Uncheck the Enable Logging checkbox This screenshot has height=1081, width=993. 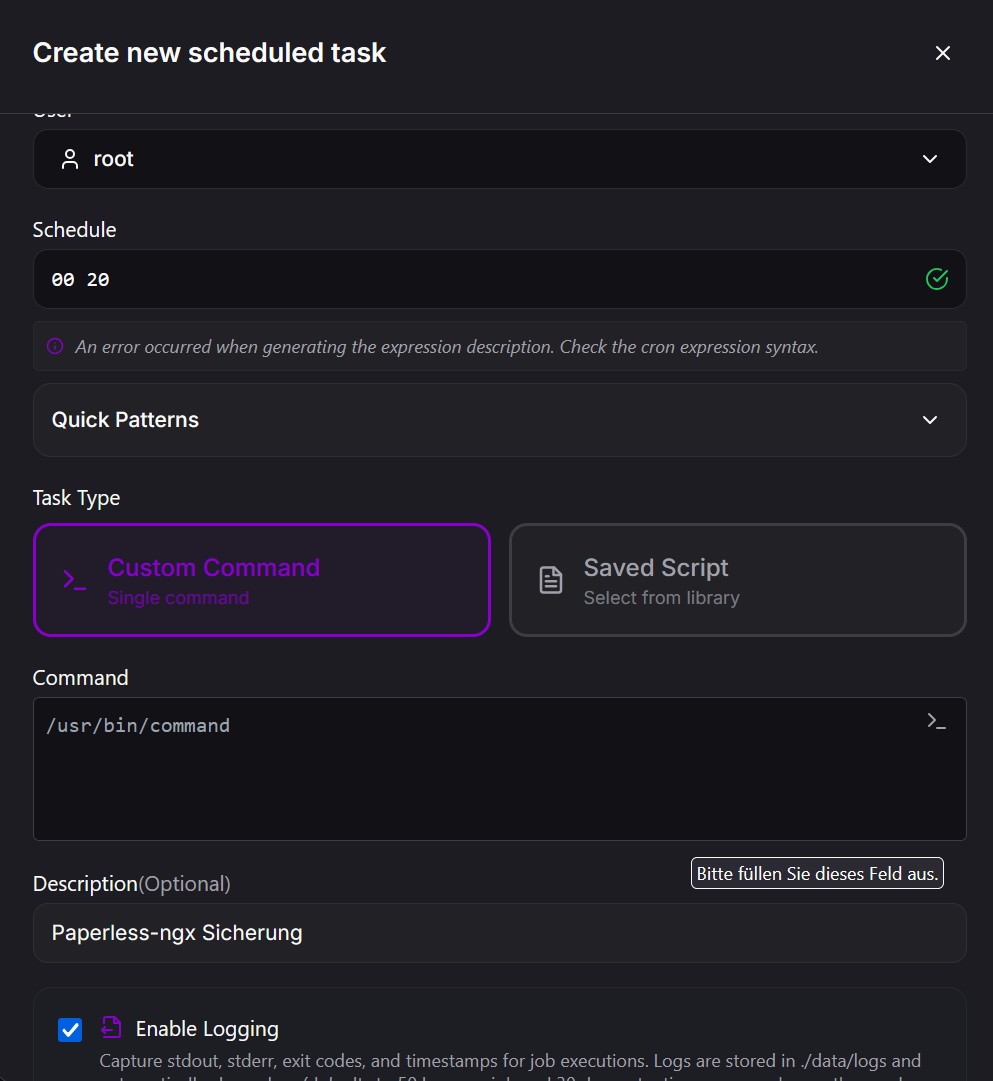[x=70, y=1029]
